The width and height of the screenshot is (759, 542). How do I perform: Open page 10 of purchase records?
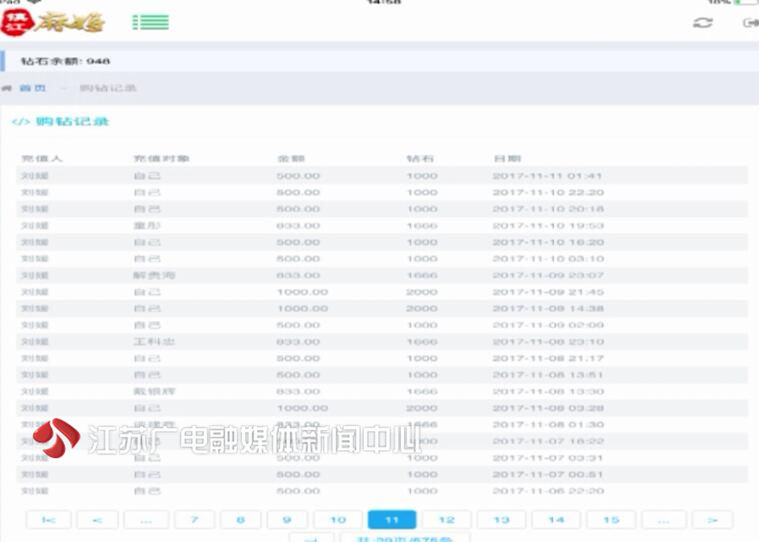pyautogui.click(x=338, y=520)
